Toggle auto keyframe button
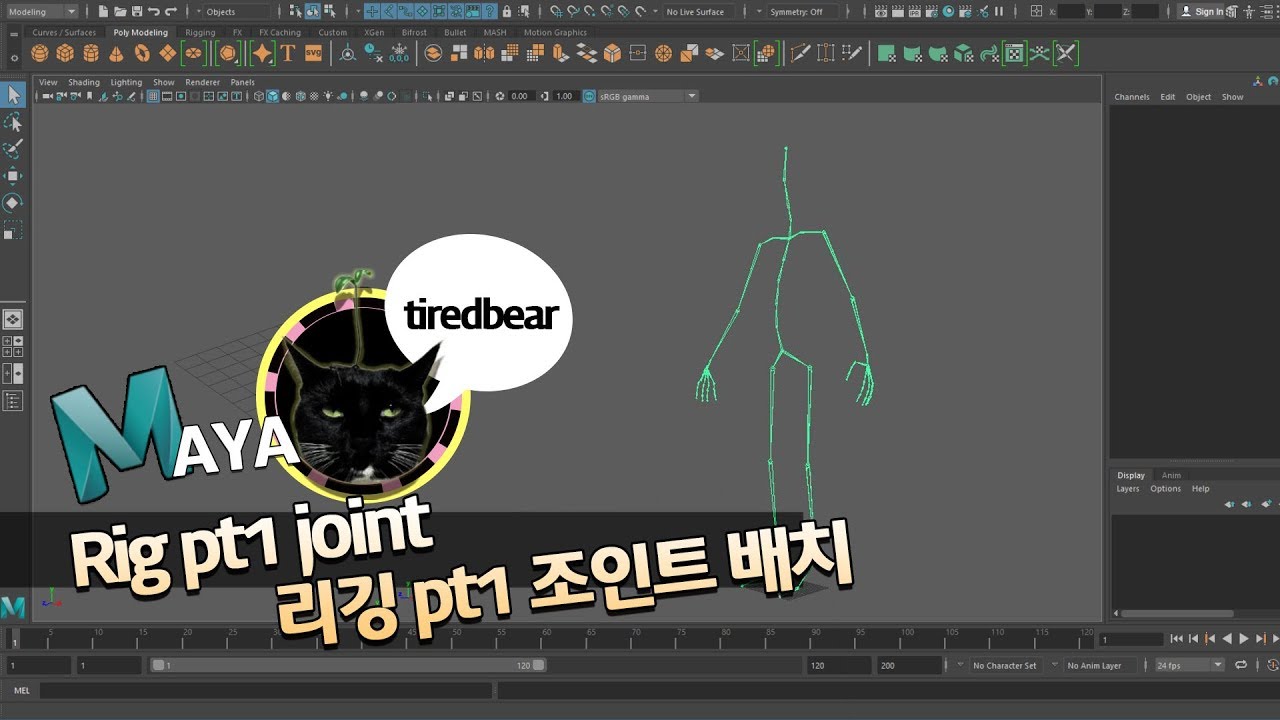The image size is (1280, 720). [x=1272, y=665]
